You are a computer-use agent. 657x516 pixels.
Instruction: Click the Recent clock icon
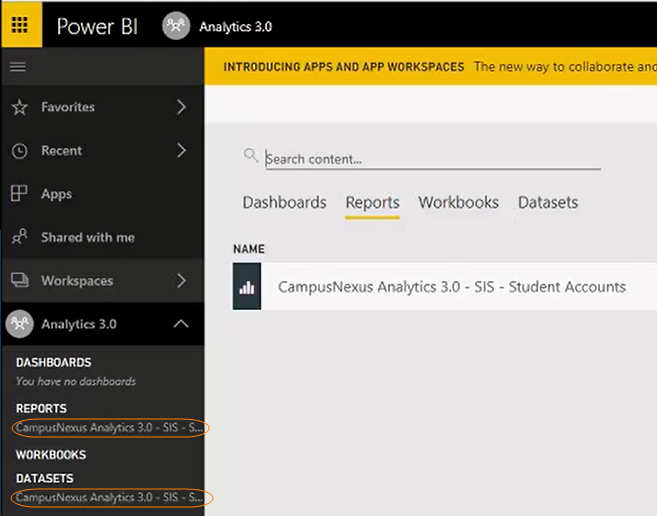pos(20,150)
